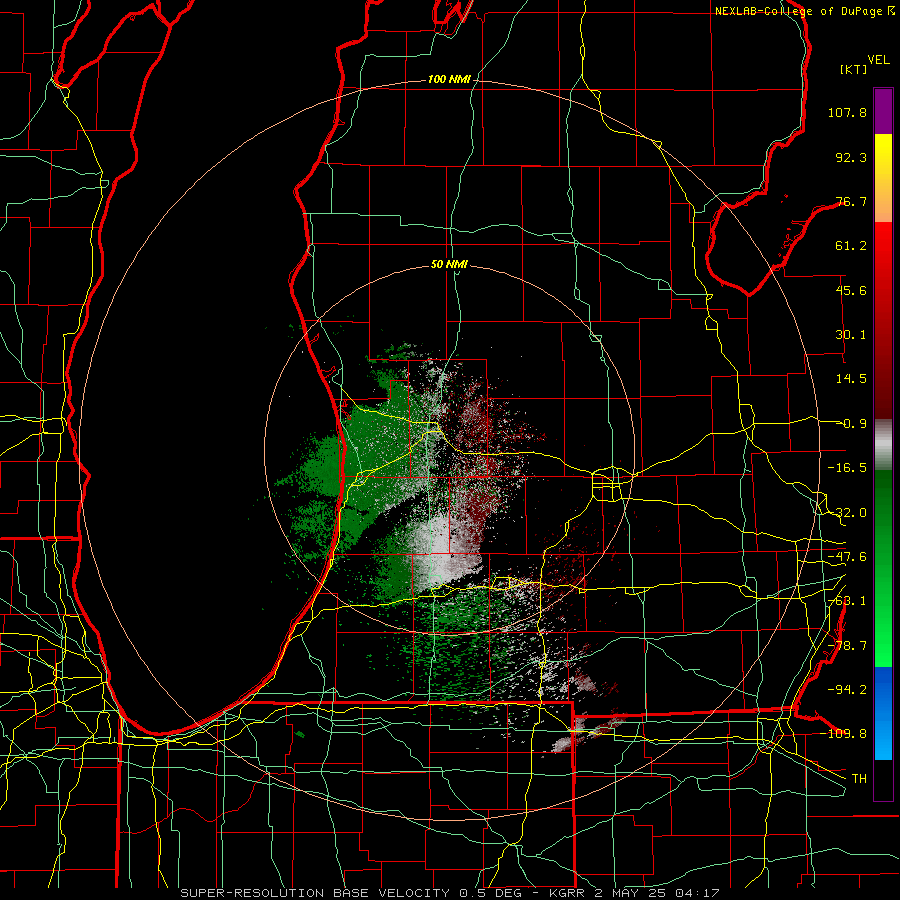The width and height of the screenshot is (900, 900).
Task: Click the Super-Resolution Base Velocity caption
Action: click(x=450, y=893)
